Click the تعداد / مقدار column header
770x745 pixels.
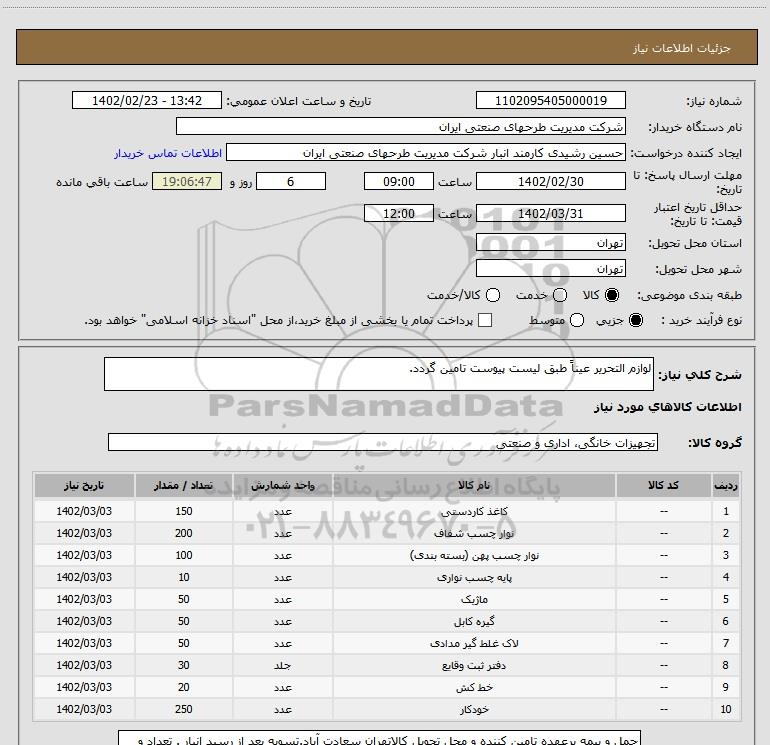(184, 486)
